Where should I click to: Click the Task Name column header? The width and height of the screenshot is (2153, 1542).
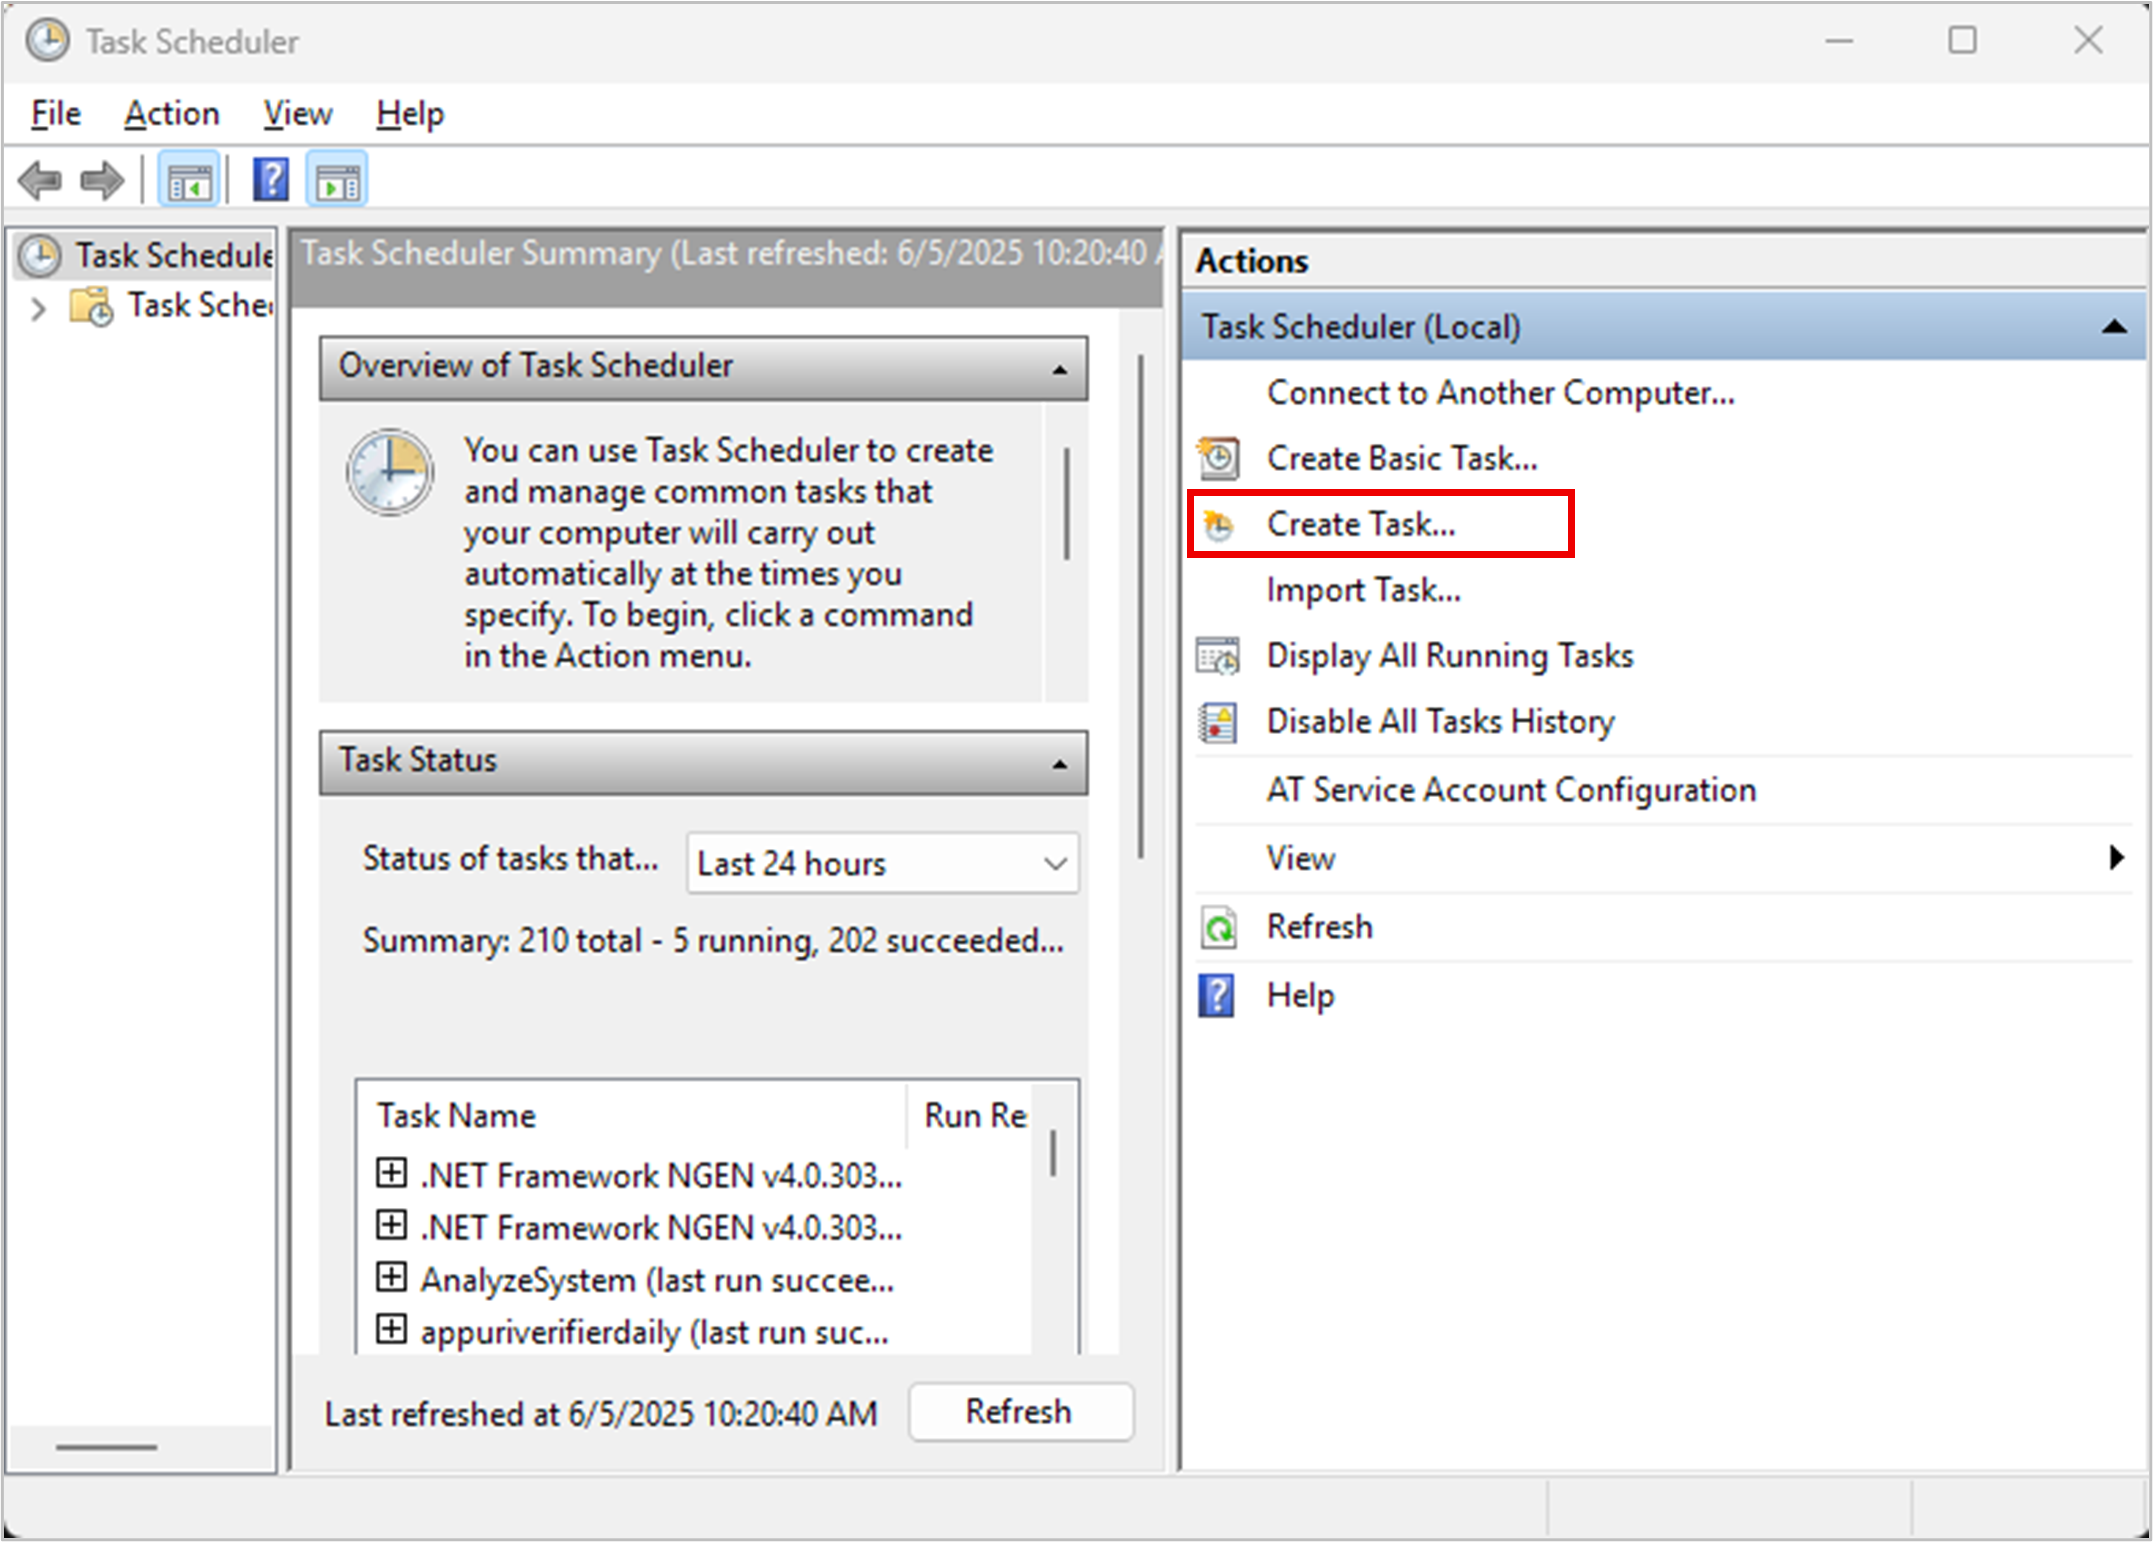point(630,1114)
